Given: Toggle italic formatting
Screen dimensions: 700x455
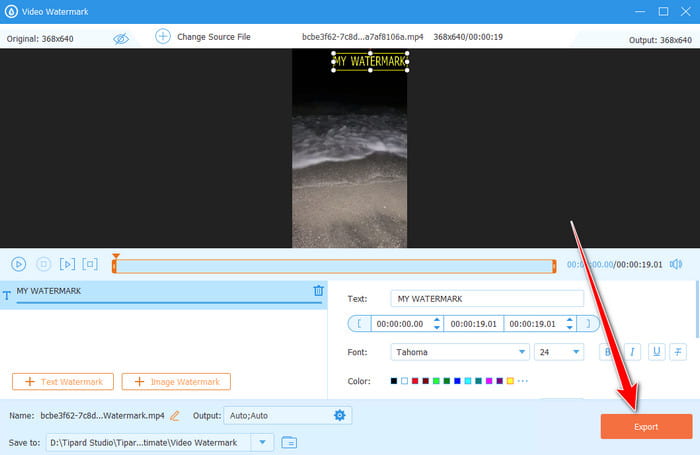Looking at the screenshot, I should pyautogui.click(x=632, y=352).
